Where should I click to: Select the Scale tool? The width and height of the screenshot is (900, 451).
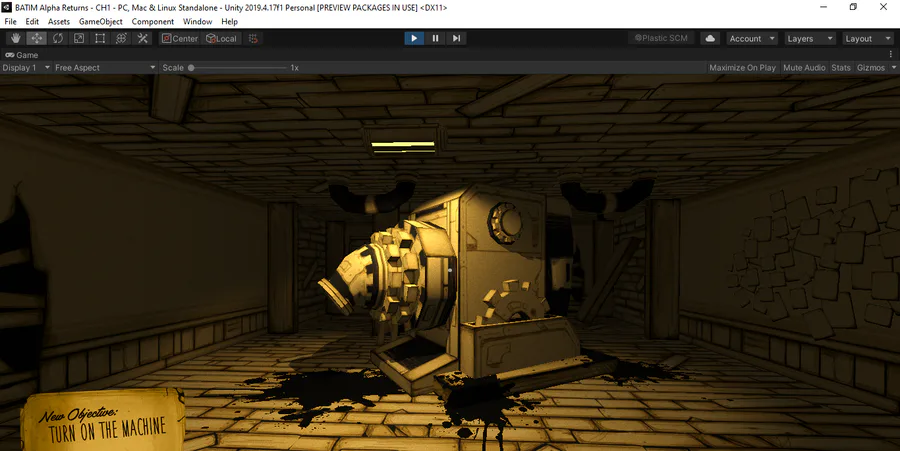(79, 38)
